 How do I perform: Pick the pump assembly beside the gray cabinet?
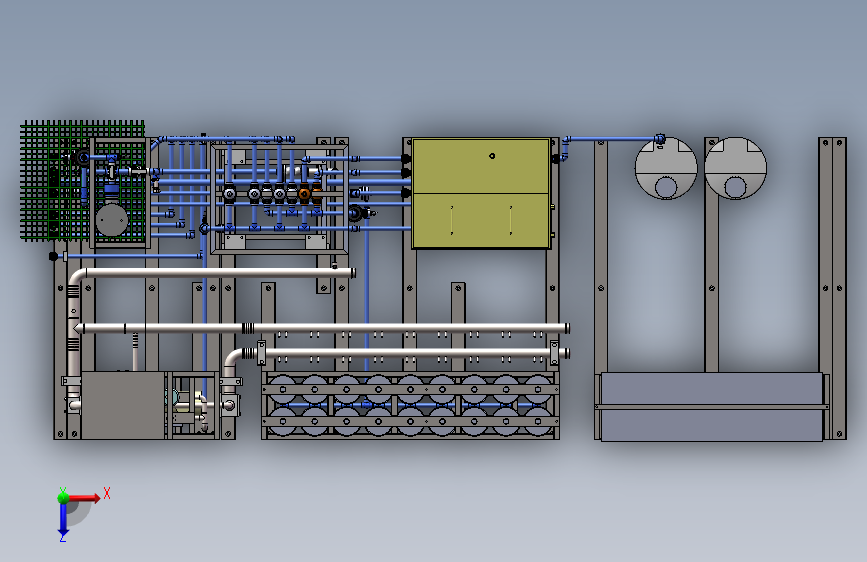tap(191, 407)
